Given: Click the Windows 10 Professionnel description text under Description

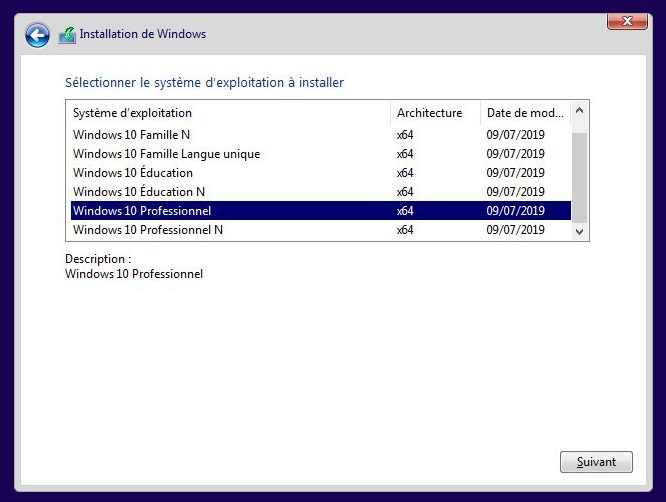Looking at the screenshot, I should coord(134,274).
